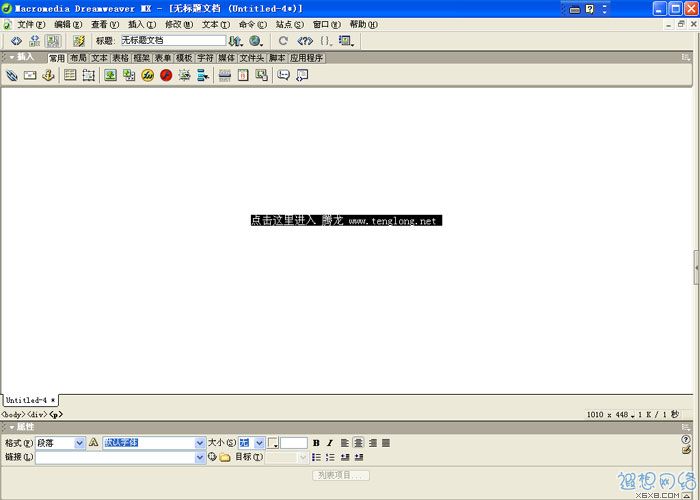Click the text outdent button

point(345,457)
